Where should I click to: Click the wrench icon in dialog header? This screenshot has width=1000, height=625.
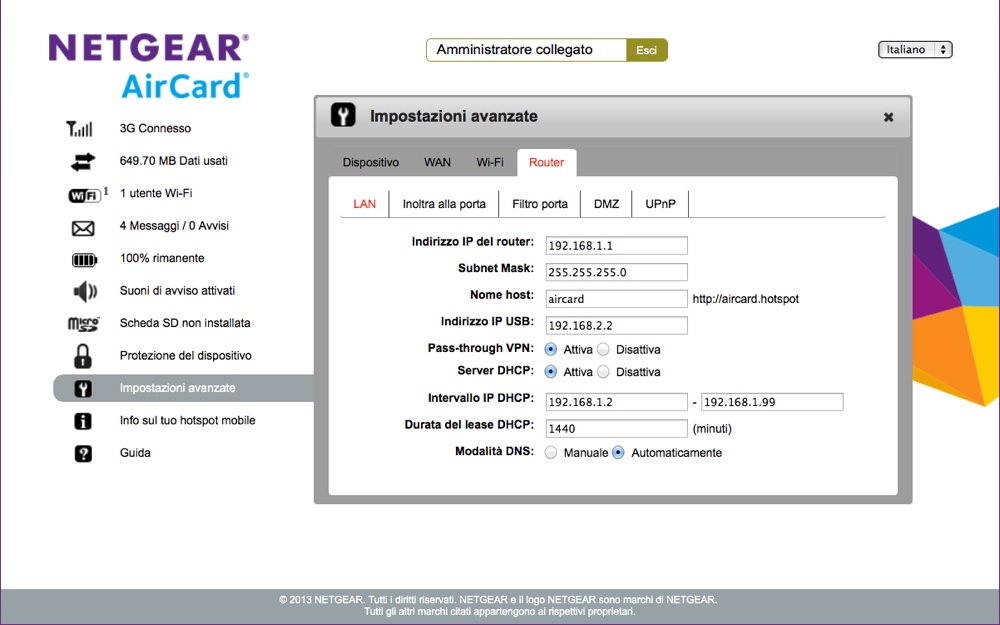point(343,115)
